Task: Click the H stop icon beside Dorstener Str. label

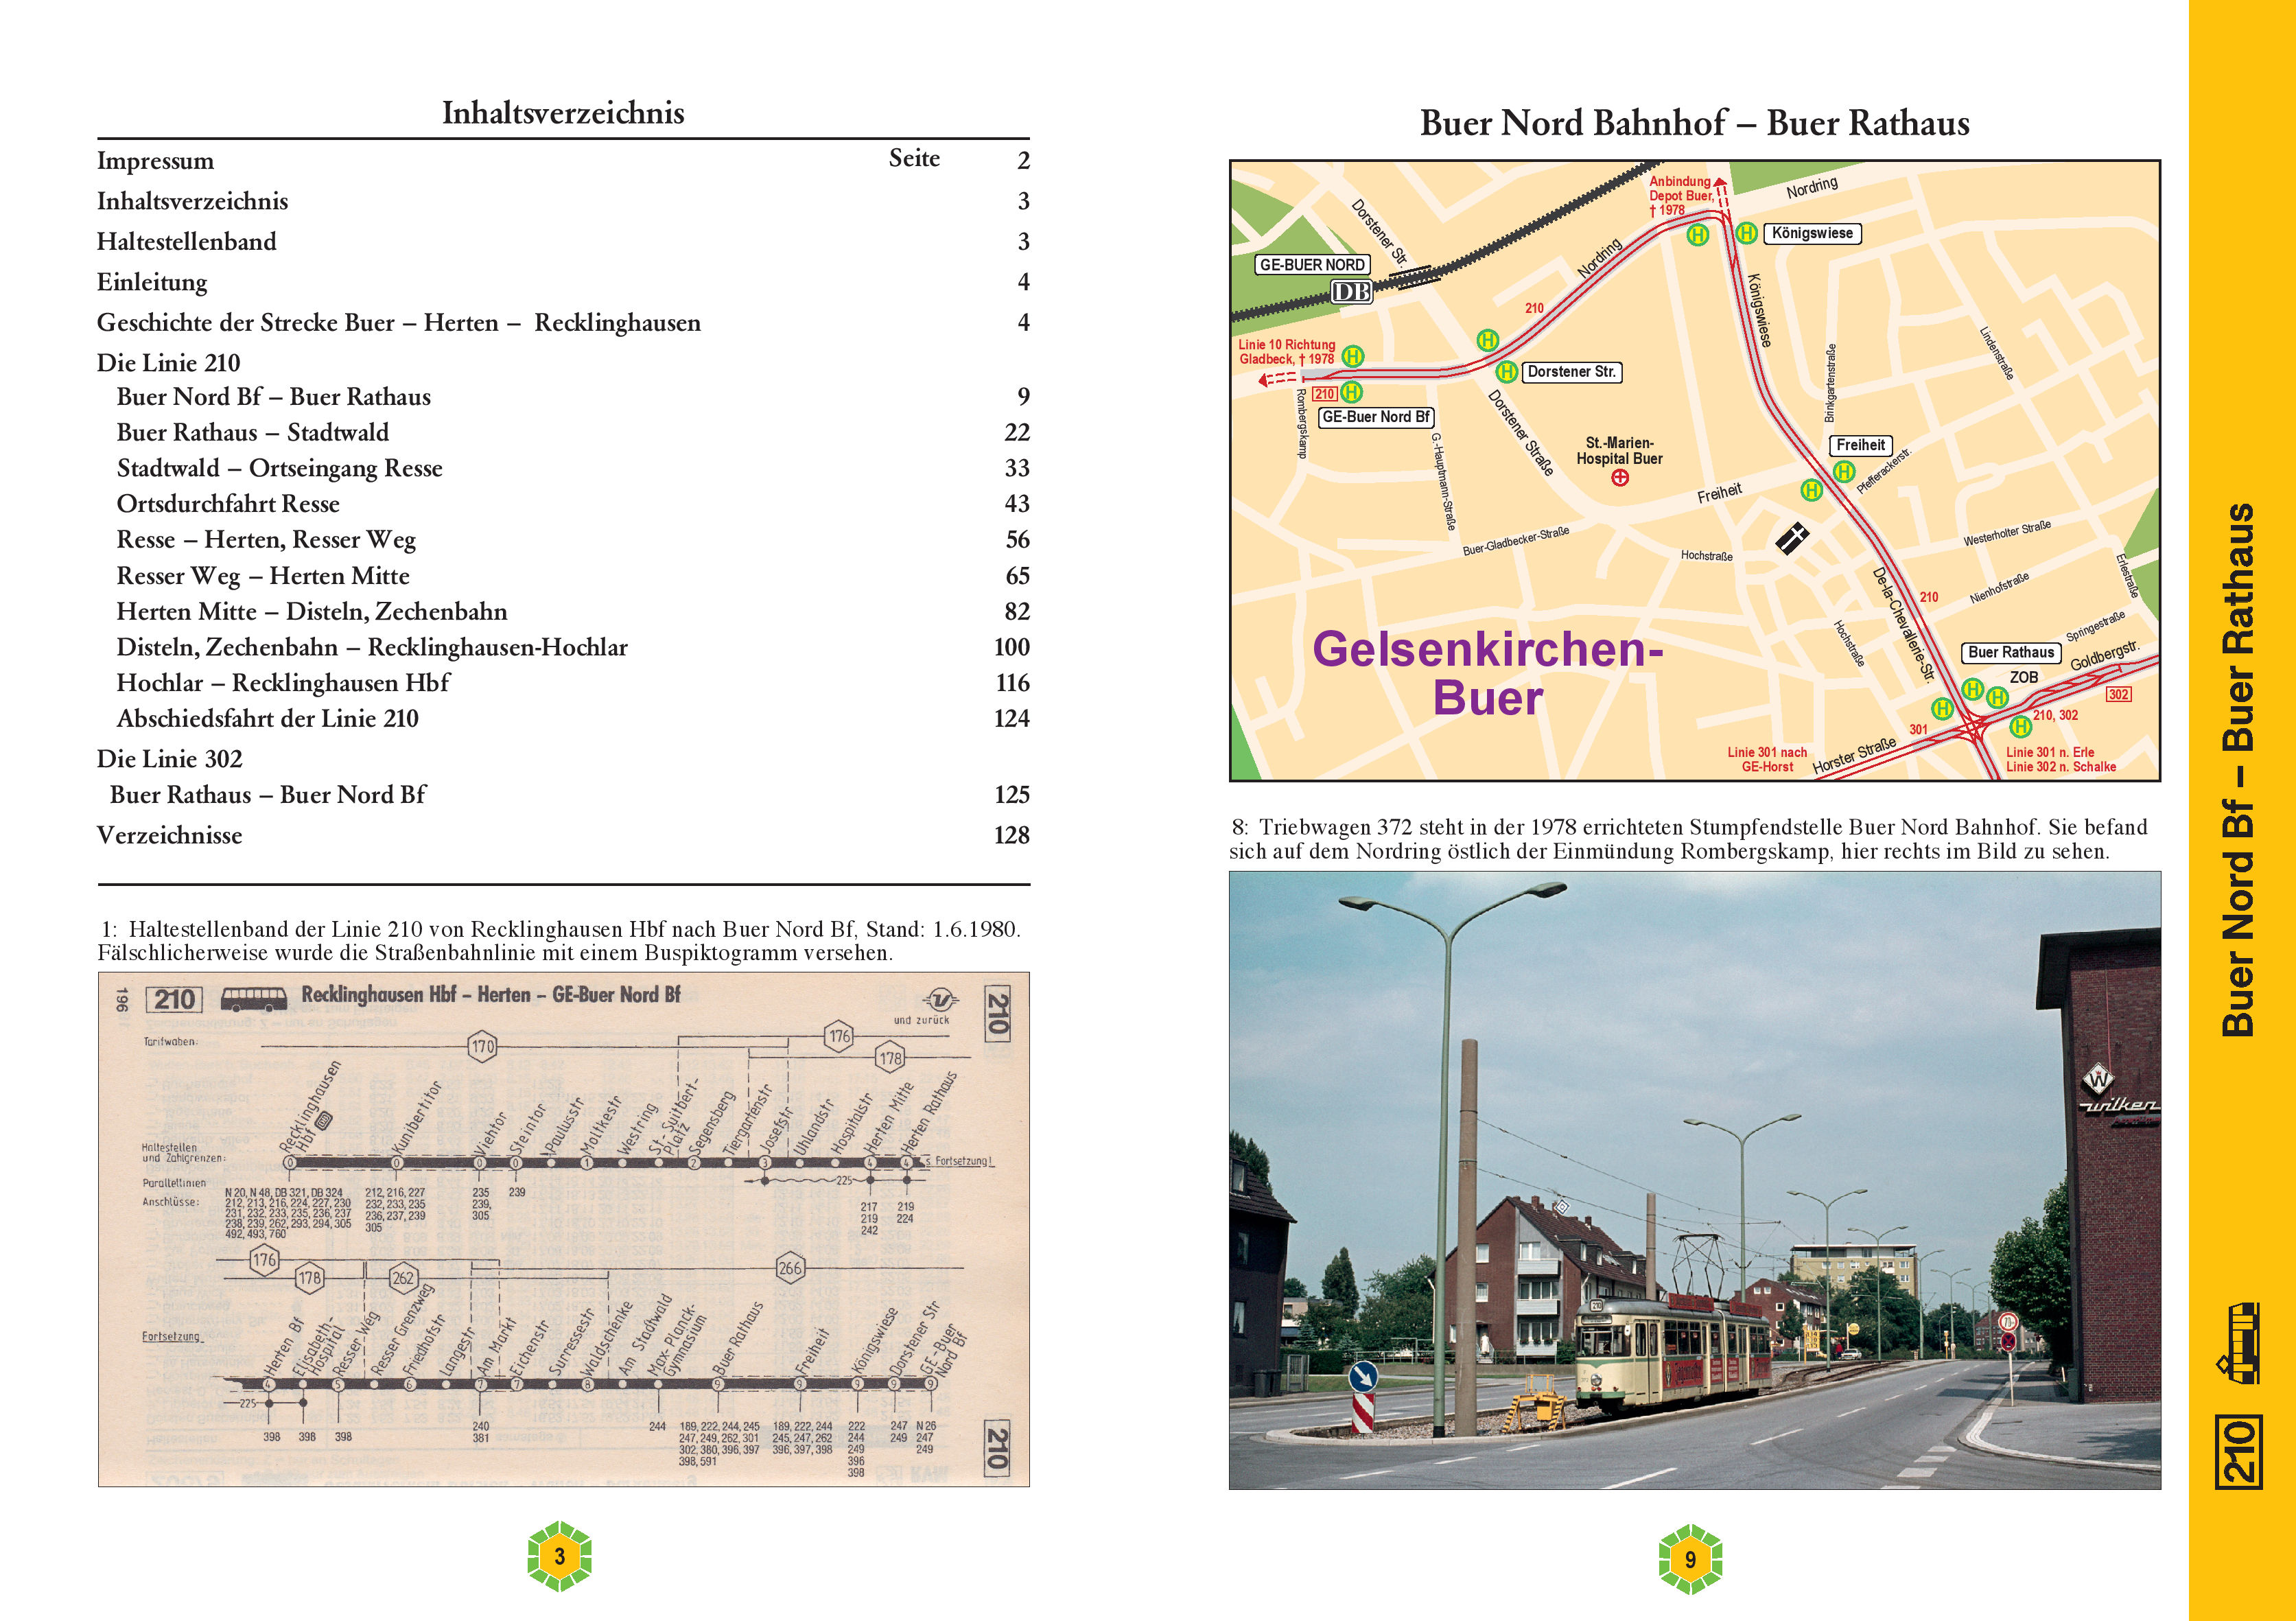Action: [x=1506, y=372]
